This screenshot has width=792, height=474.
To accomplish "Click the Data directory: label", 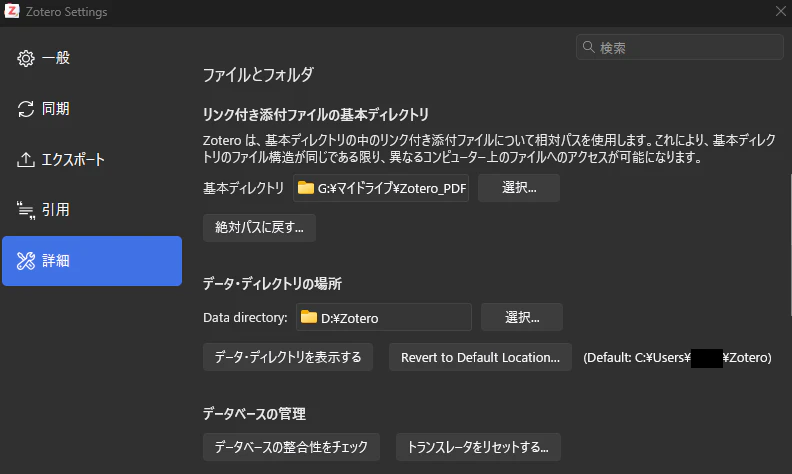I will tap(245, 317).
